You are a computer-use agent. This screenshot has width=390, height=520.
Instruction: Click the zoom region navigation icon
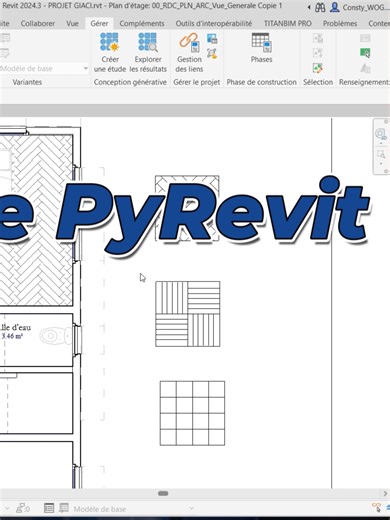[381, 154]
